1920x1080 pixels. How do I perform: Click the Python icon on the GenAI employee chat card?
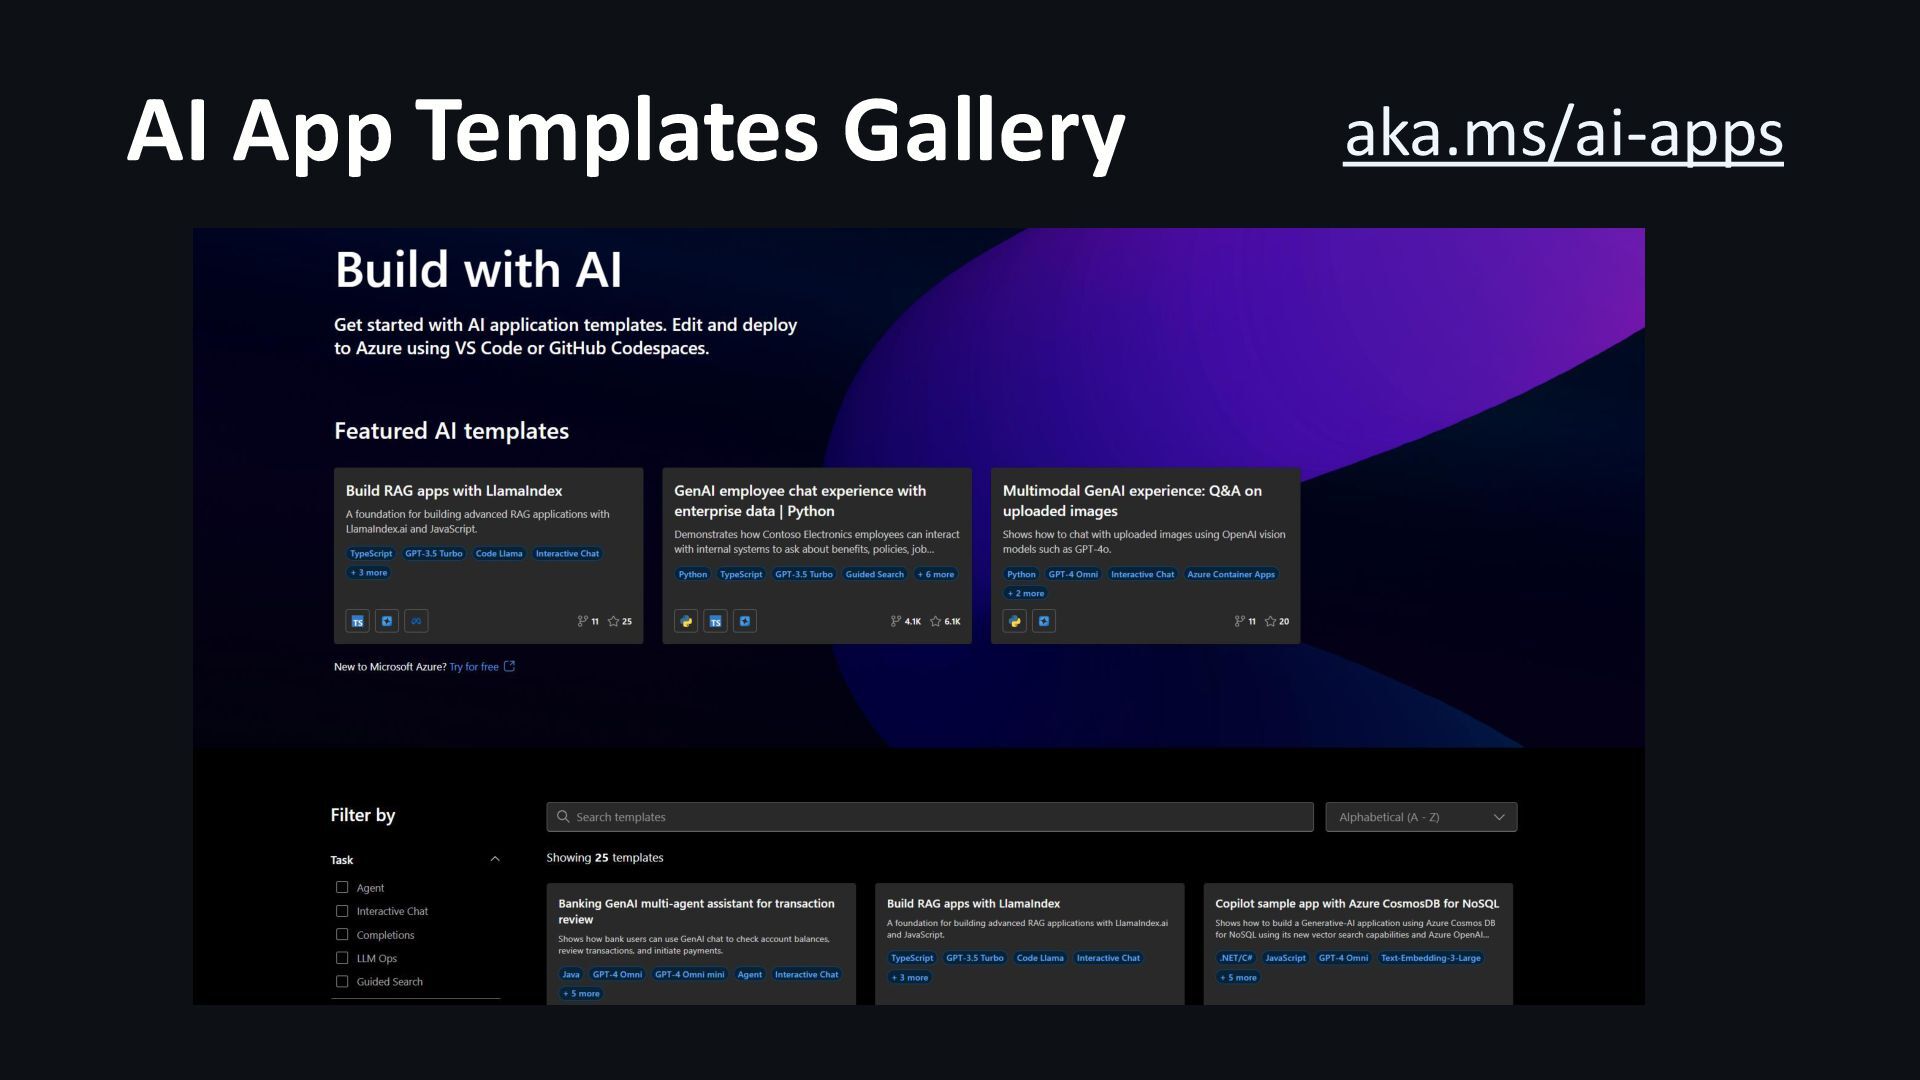[686, 621]
